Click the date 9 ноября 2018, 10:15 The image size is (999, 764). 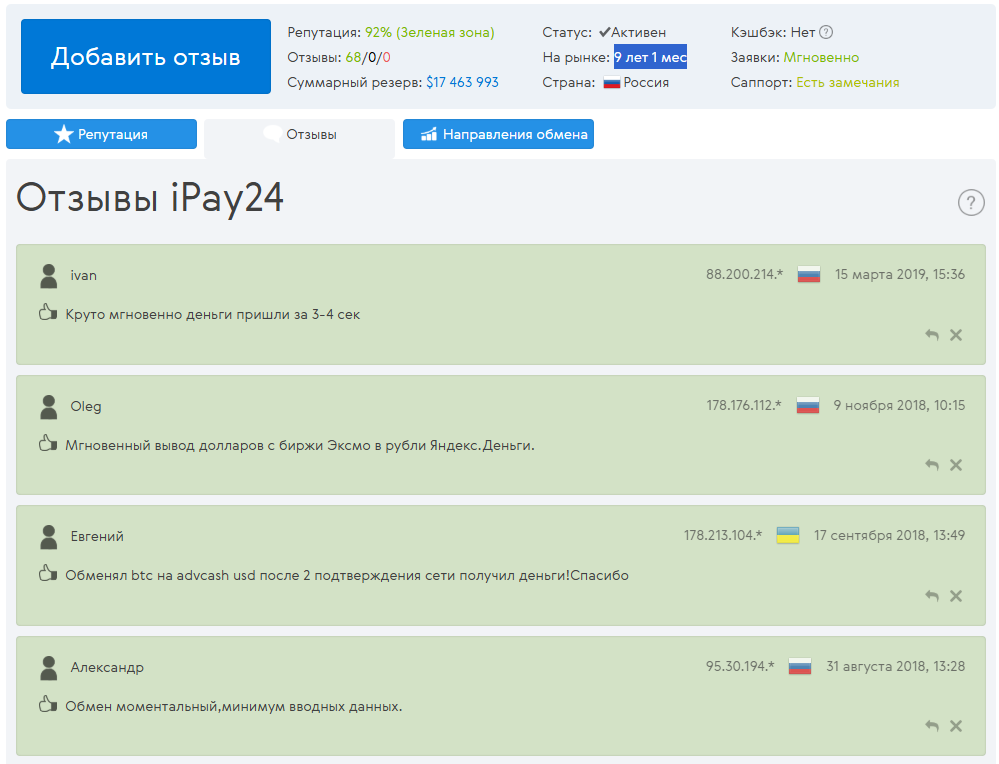click(x=899, y=405)
